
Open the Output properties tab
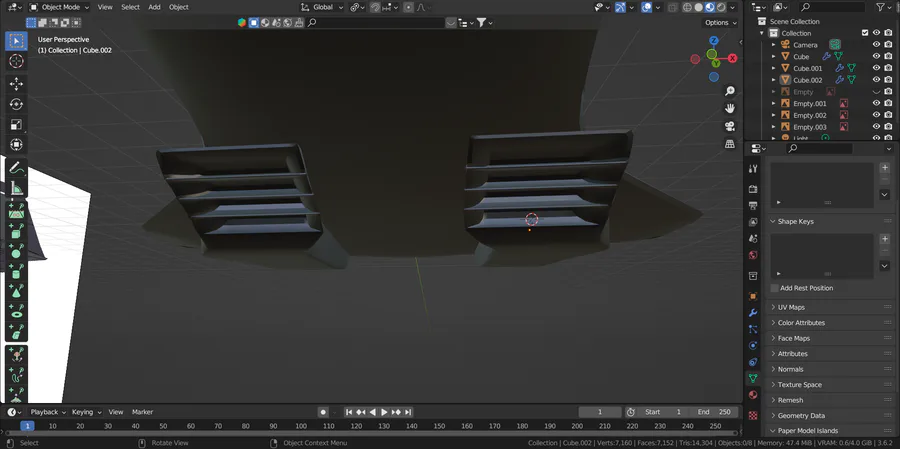point(753,205)
